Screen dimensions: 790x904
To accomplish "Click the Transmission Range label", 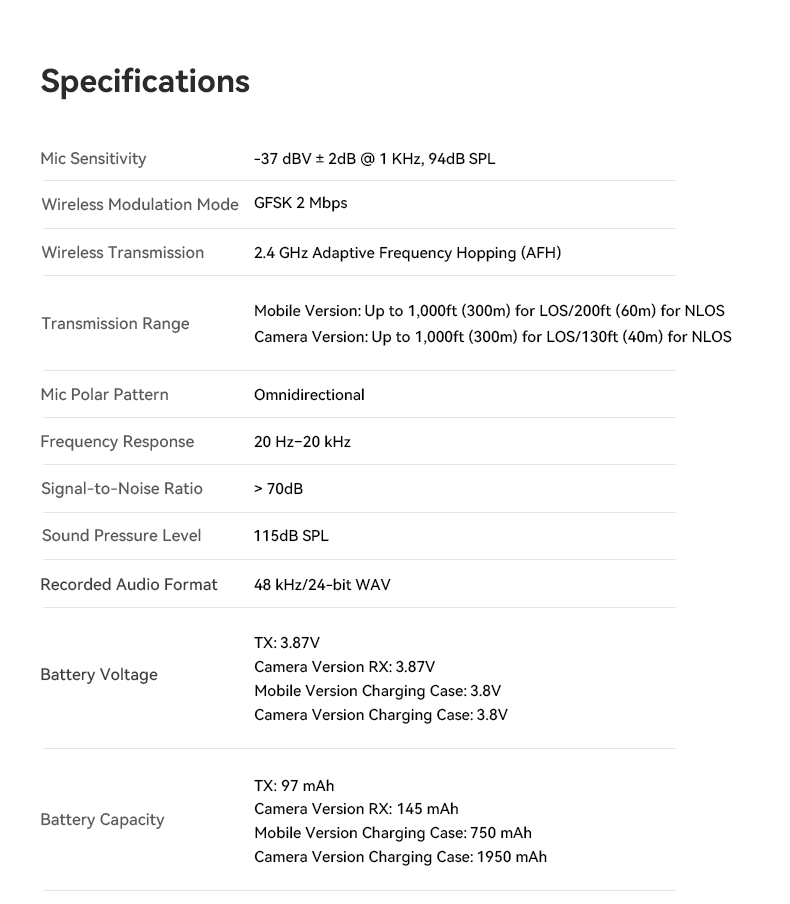I will pyautogui.click(x=115, y=323).
